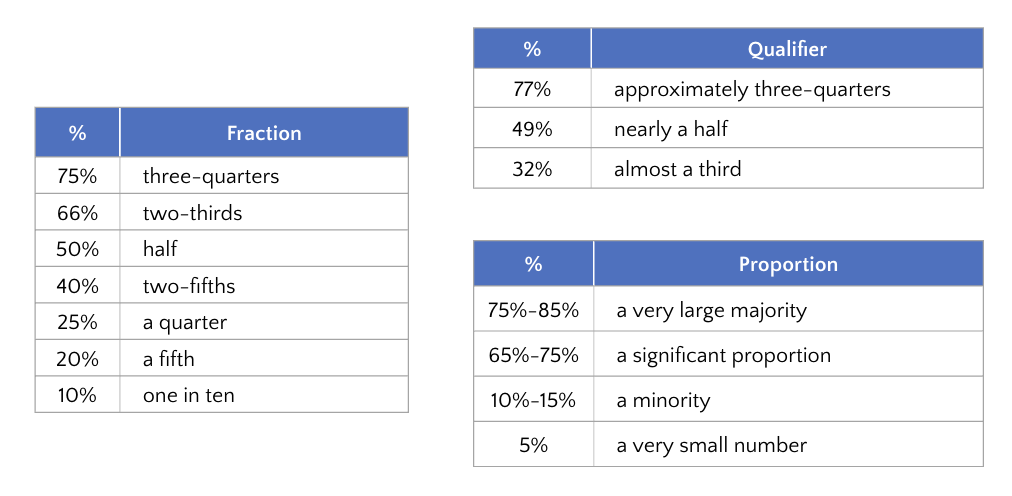Click the 'half' cell beside 50%

160,249
